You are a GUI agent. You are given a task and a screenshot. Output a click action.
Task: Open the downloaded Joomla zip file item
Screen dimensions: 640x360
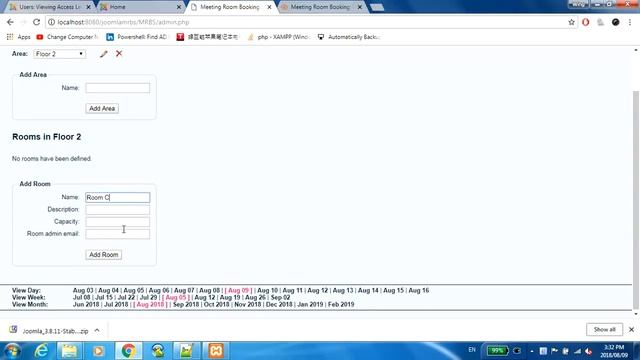pos(49,331)
